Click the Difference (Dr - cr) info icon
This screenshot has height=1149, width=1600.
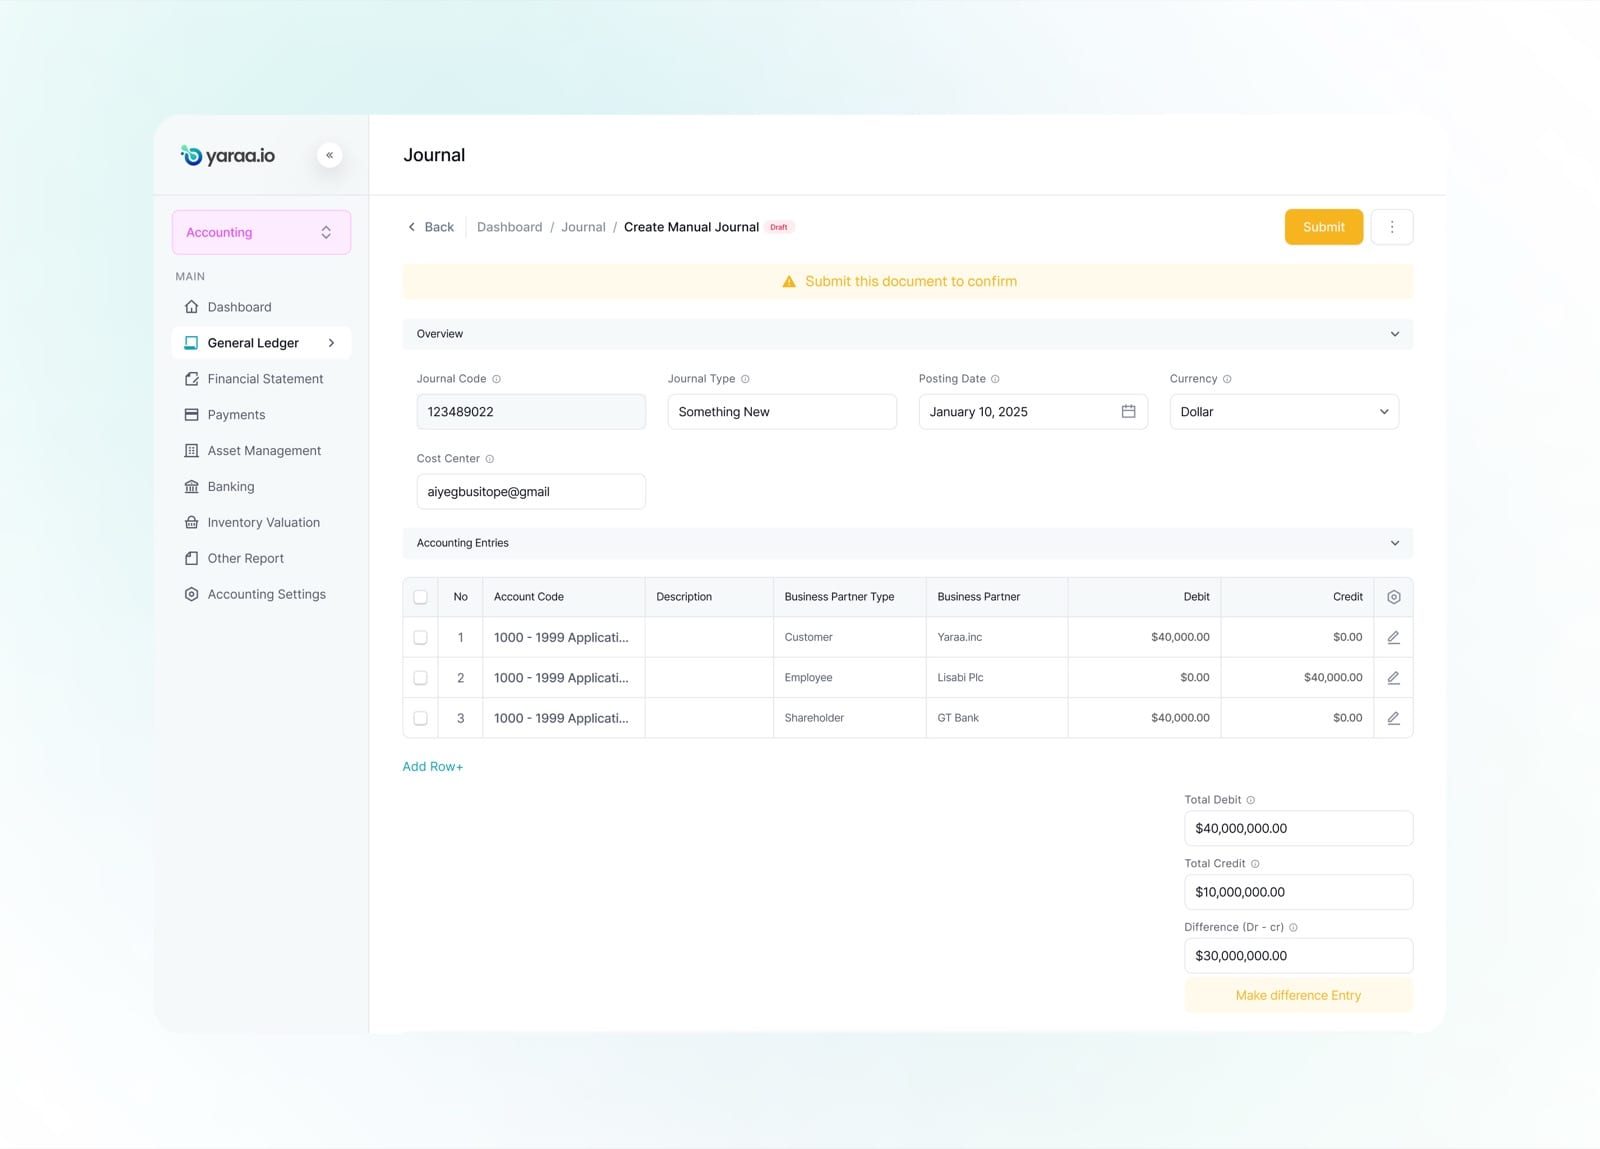pos(1293,927)
